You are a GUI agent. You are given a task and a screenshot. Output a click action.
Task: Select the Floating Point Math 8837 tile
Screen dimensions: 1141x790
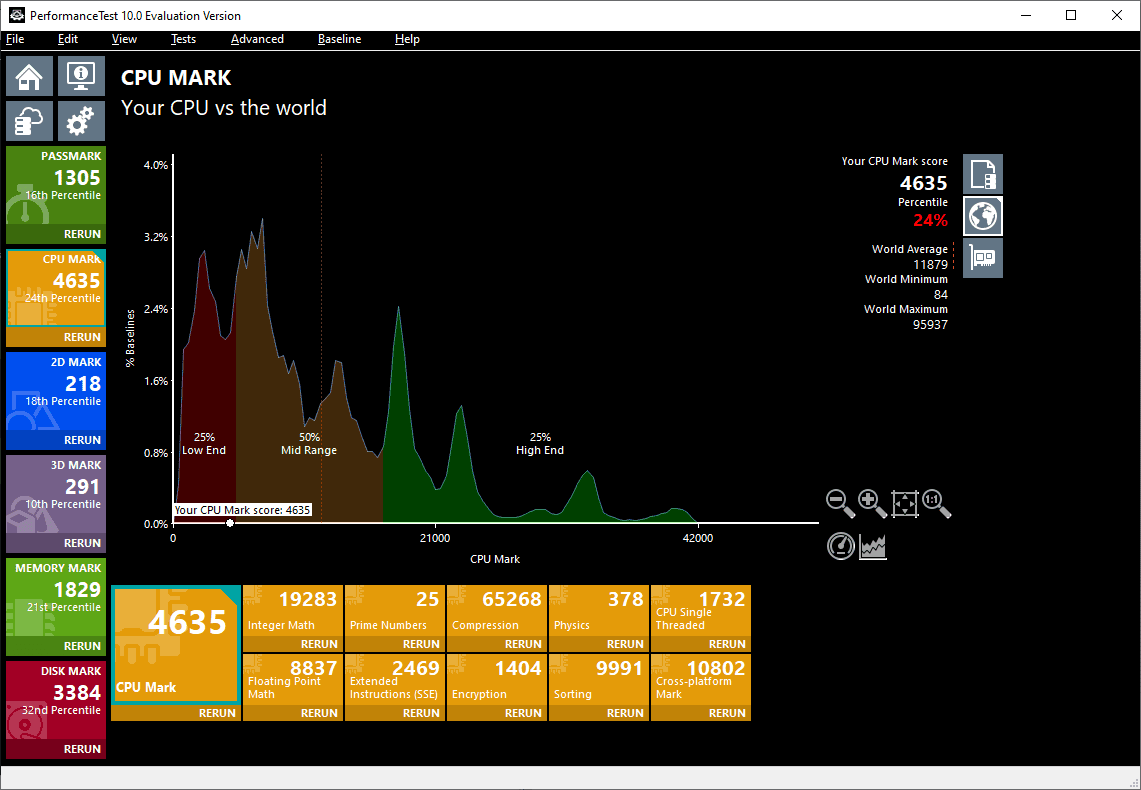(x=293, y=680)
